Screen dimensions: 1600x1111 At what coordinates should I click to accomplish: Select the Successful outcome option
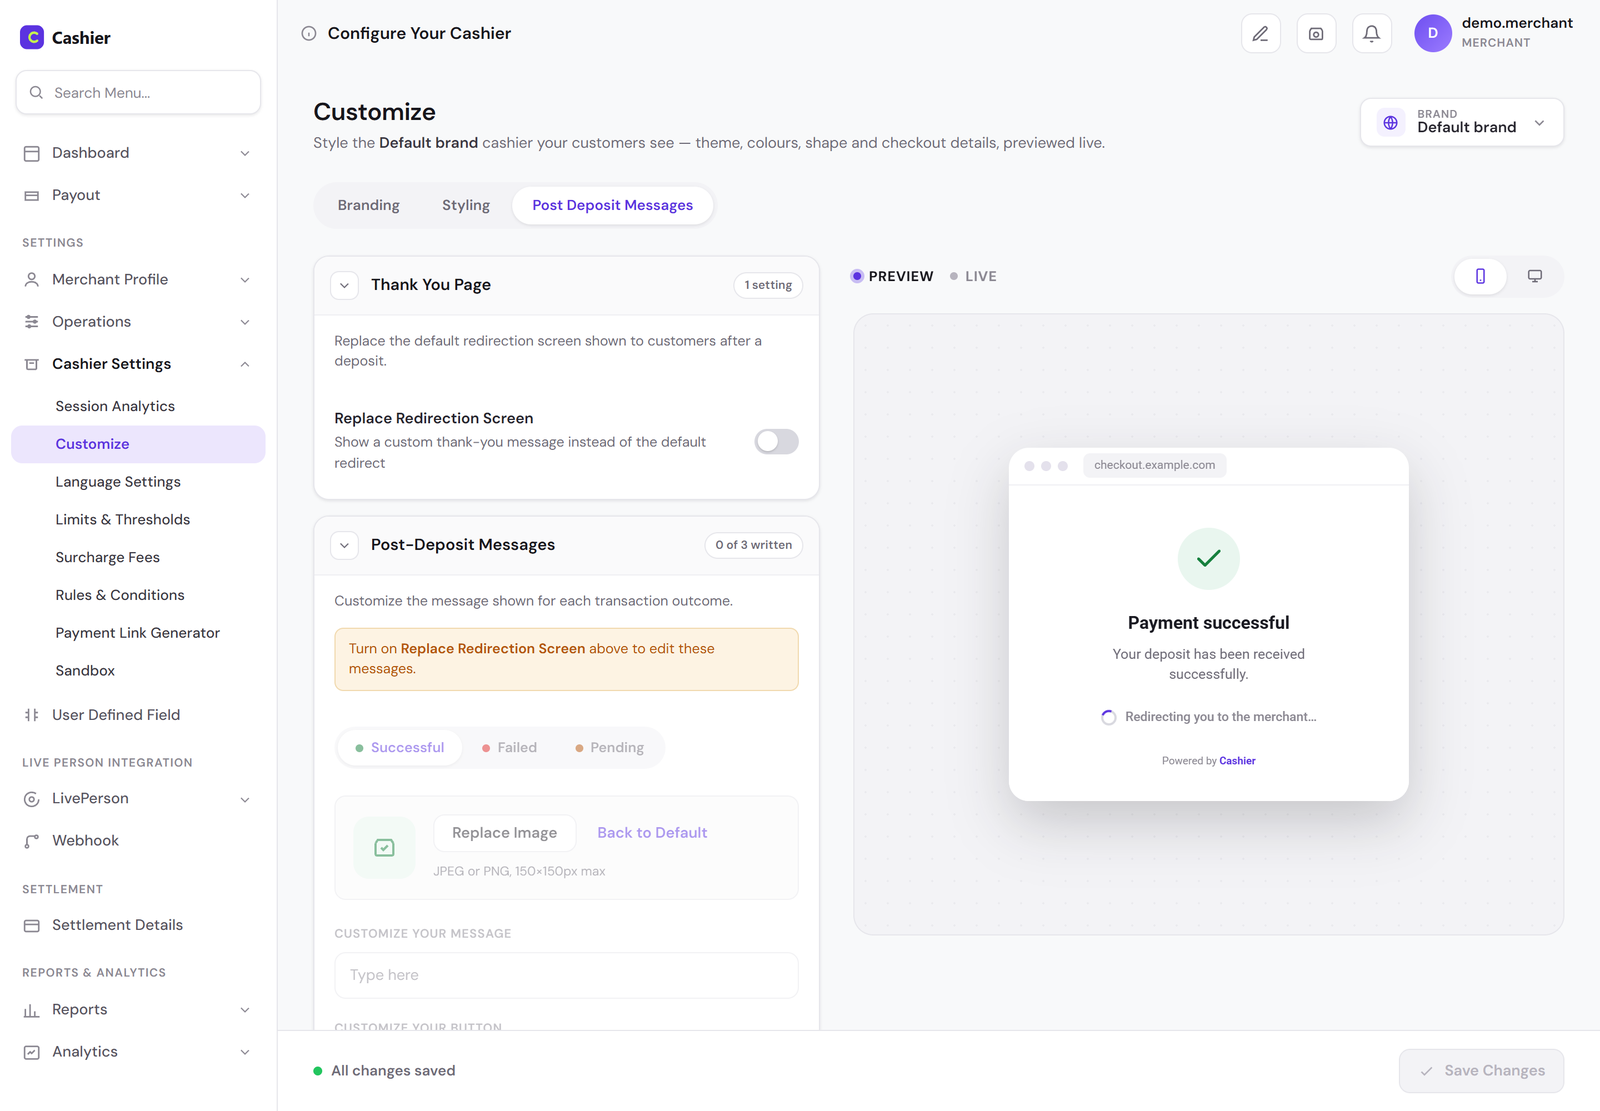400,748
